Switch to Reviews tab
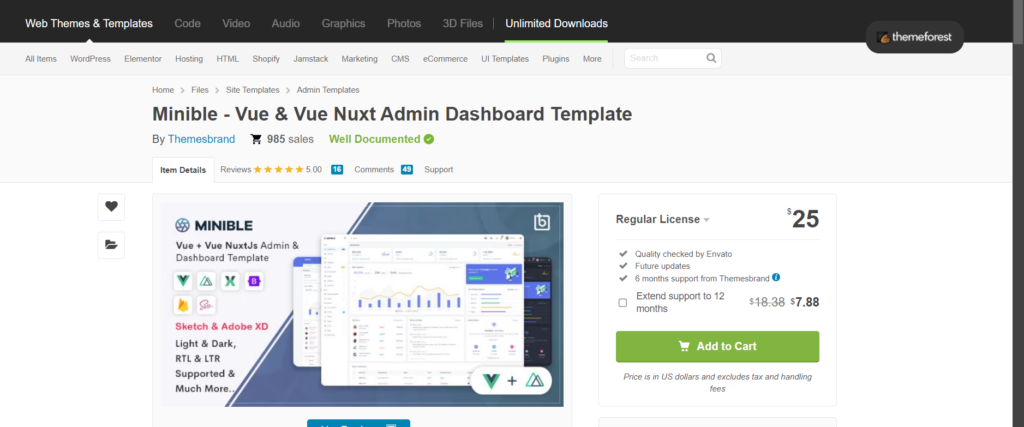 pyautogui.click(x=236, y=170)
